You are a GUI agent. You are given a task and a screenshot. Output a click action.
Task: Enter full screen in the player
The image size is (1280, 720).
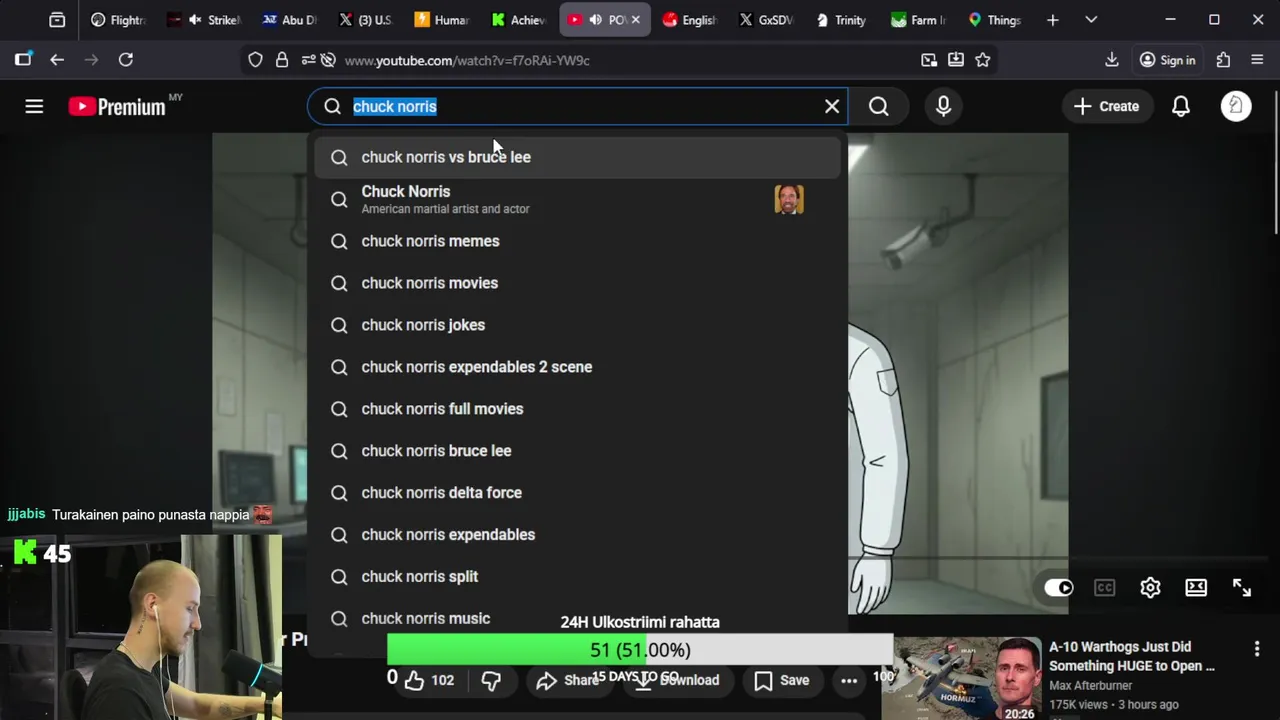1242,588
